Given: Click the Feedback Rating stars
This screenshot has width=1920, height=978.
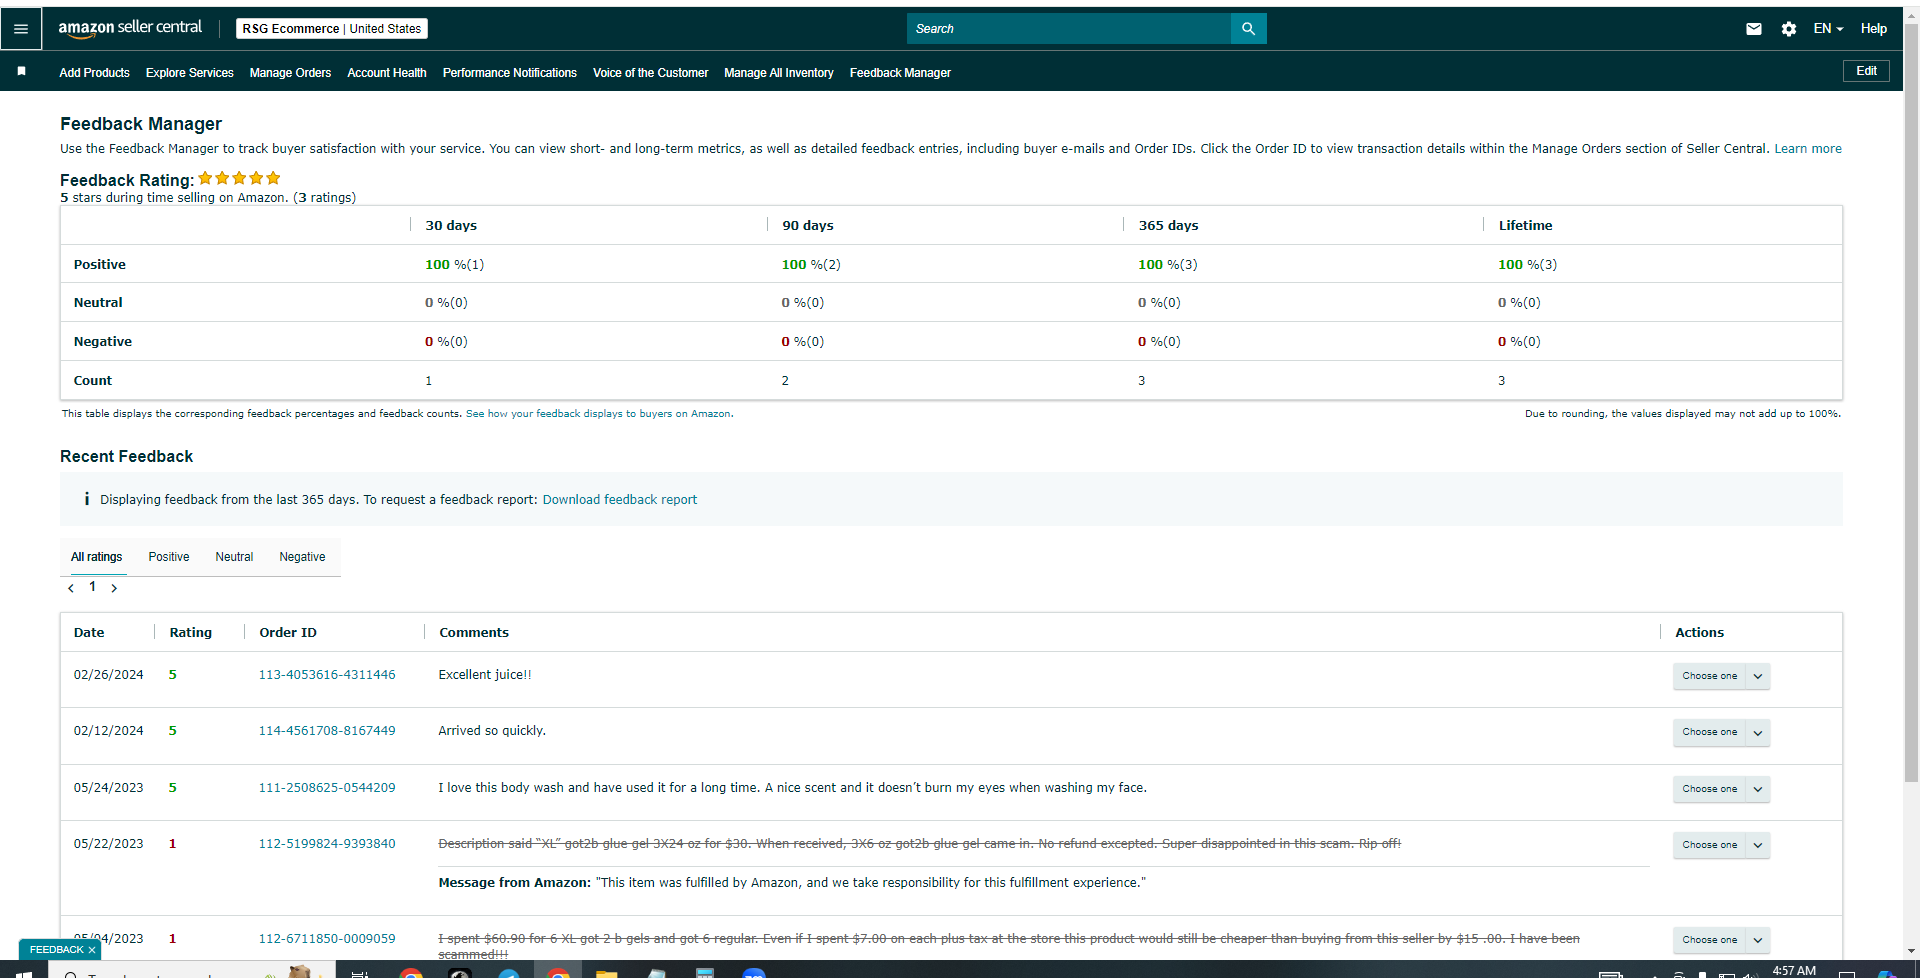Looking at the screenshot, I should click(239, 178).
